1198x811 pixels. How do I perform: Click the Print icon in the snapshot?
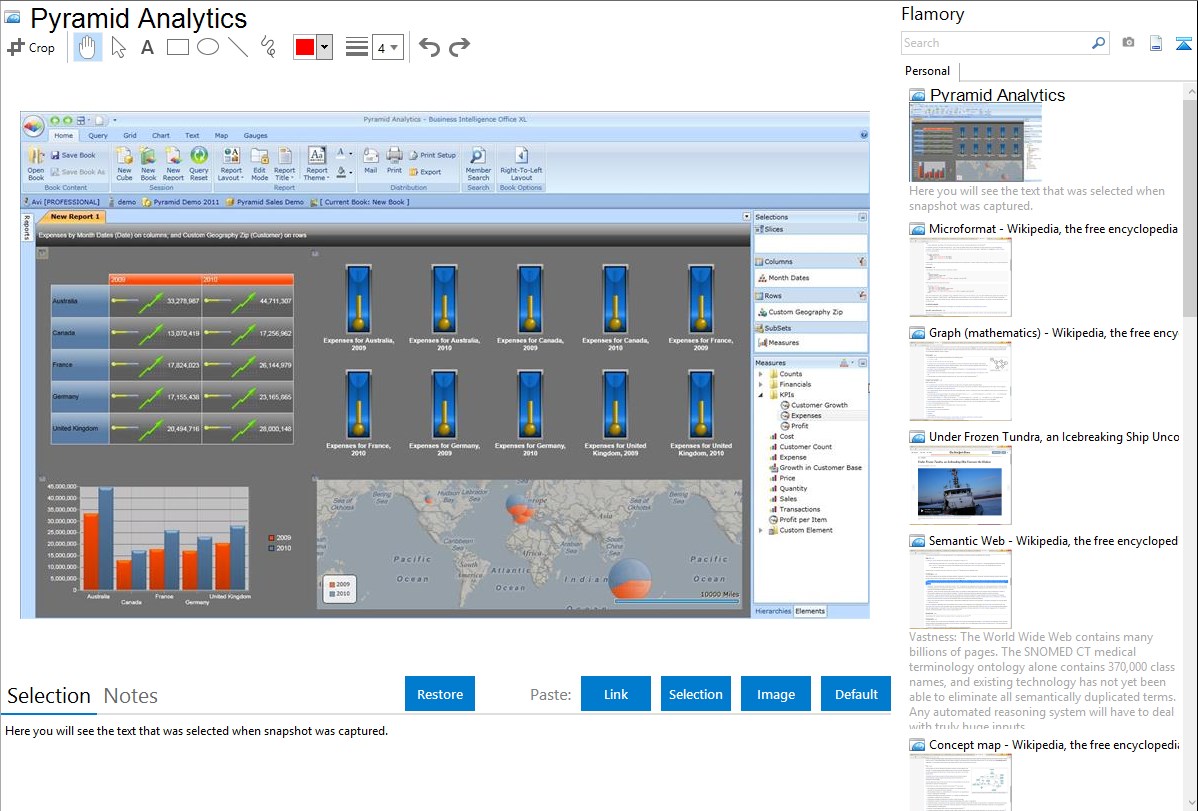click(x=394, y=161)
